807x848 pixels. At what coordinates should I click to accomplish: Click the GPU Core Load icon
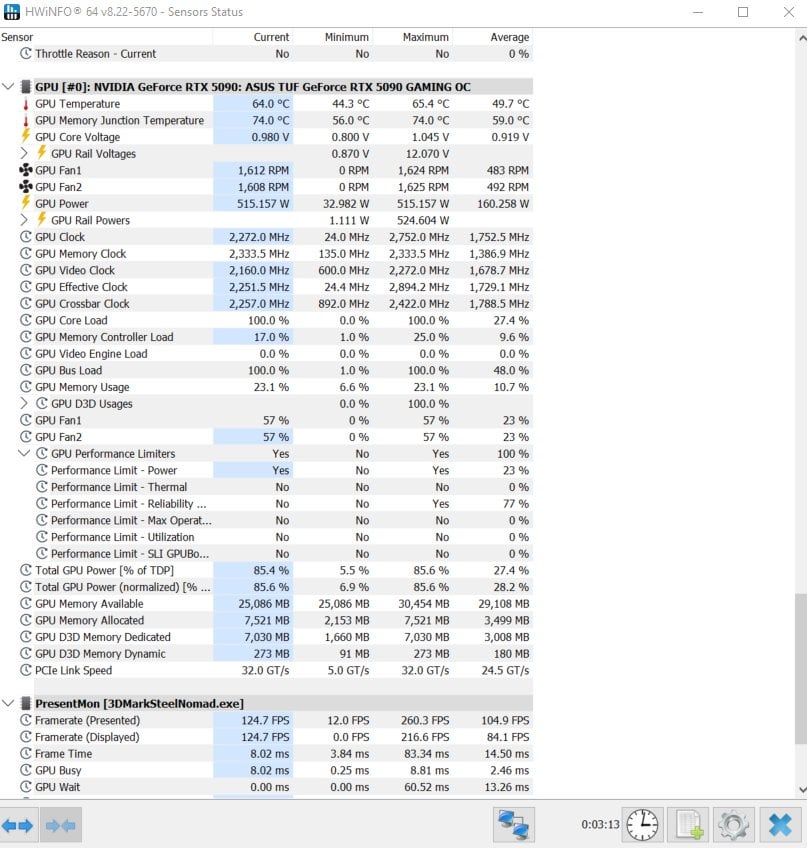25,320
